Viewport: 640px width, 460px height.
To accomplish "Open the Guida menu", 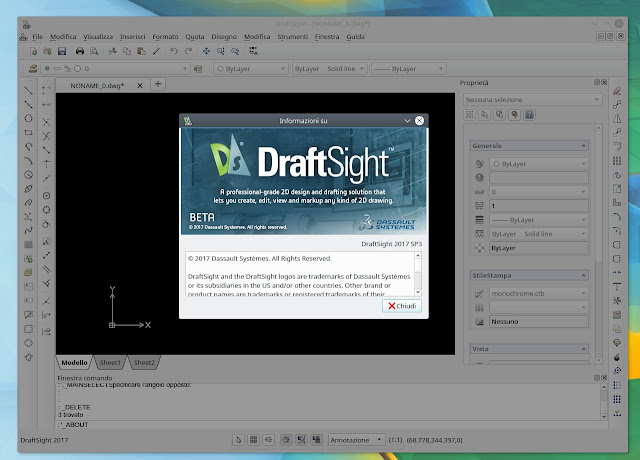I will [356, 37].
